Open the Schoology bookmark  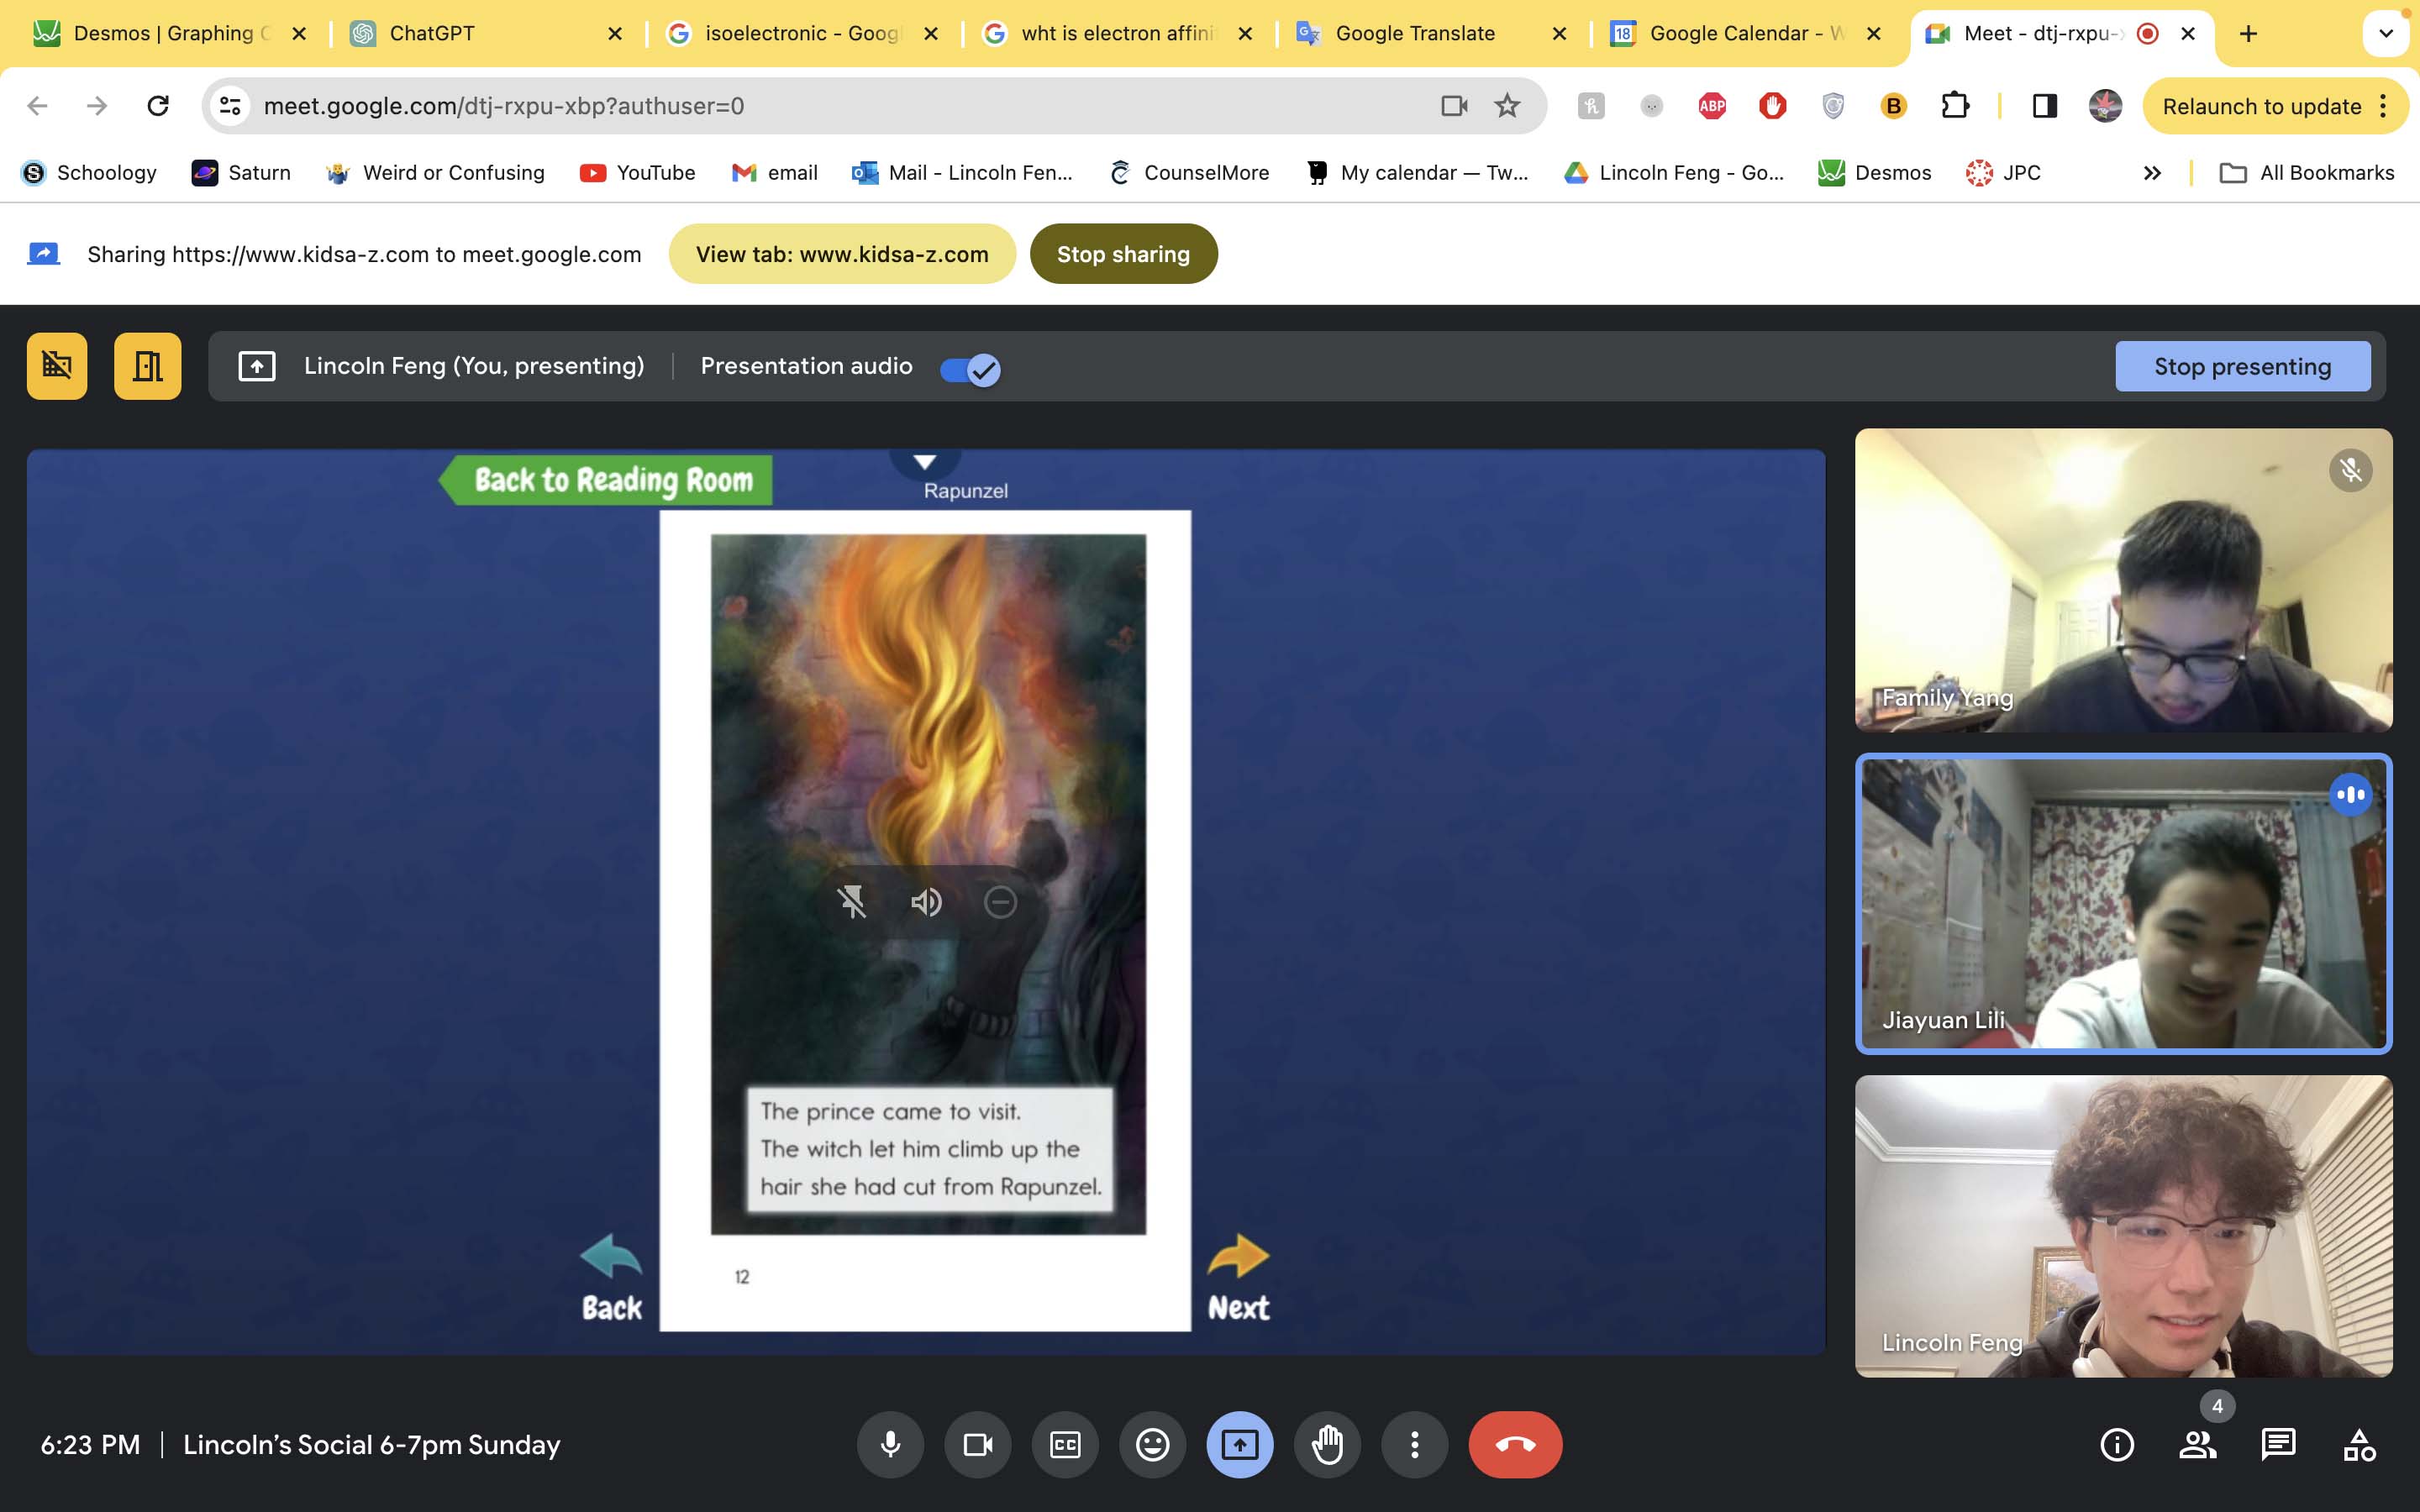coord(90,173)
